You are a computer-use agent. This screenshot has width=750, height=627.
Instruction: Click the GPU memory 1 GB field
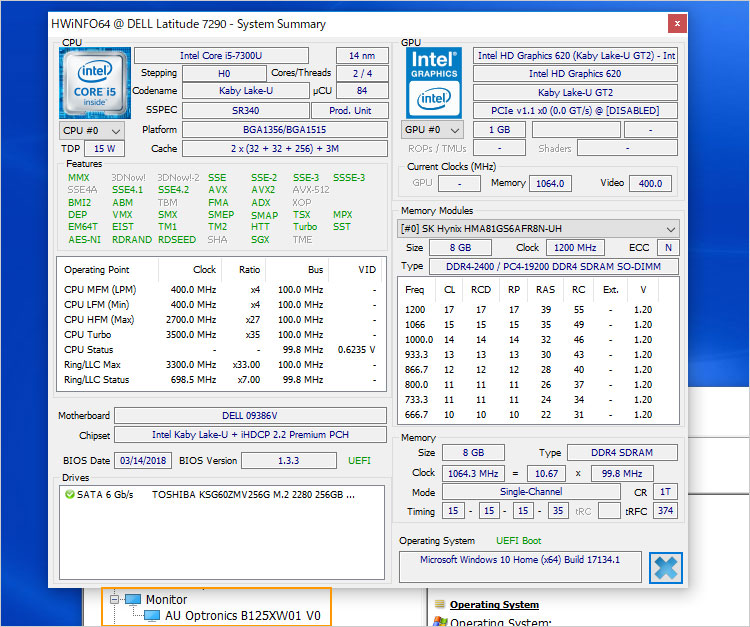[499, 130]
